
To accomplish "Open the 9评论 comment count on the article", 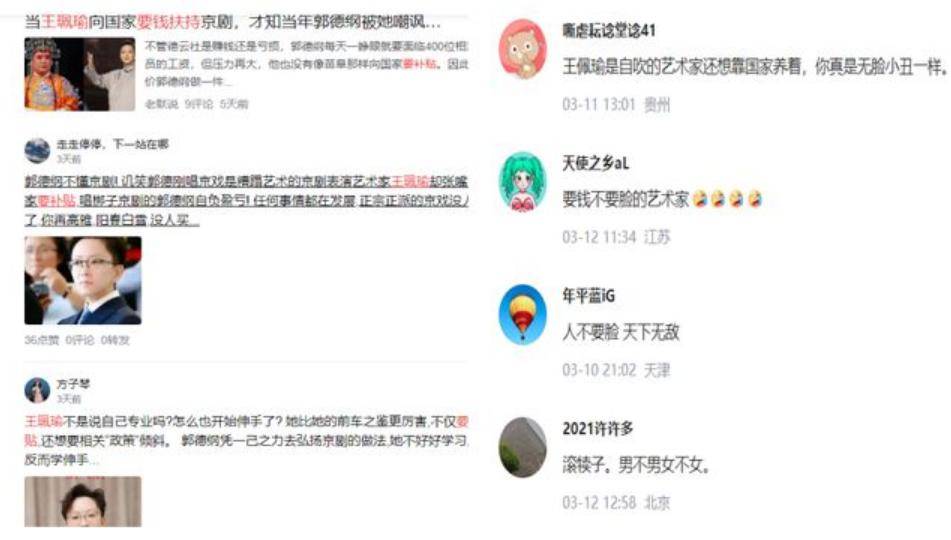I will (199, 104).
